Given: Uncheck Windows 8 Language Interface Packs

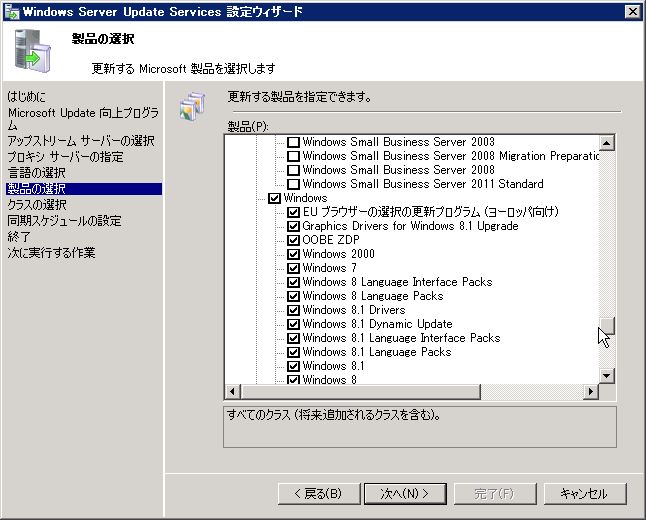Looking at the screenshot, I should click(x=293, y=282).
